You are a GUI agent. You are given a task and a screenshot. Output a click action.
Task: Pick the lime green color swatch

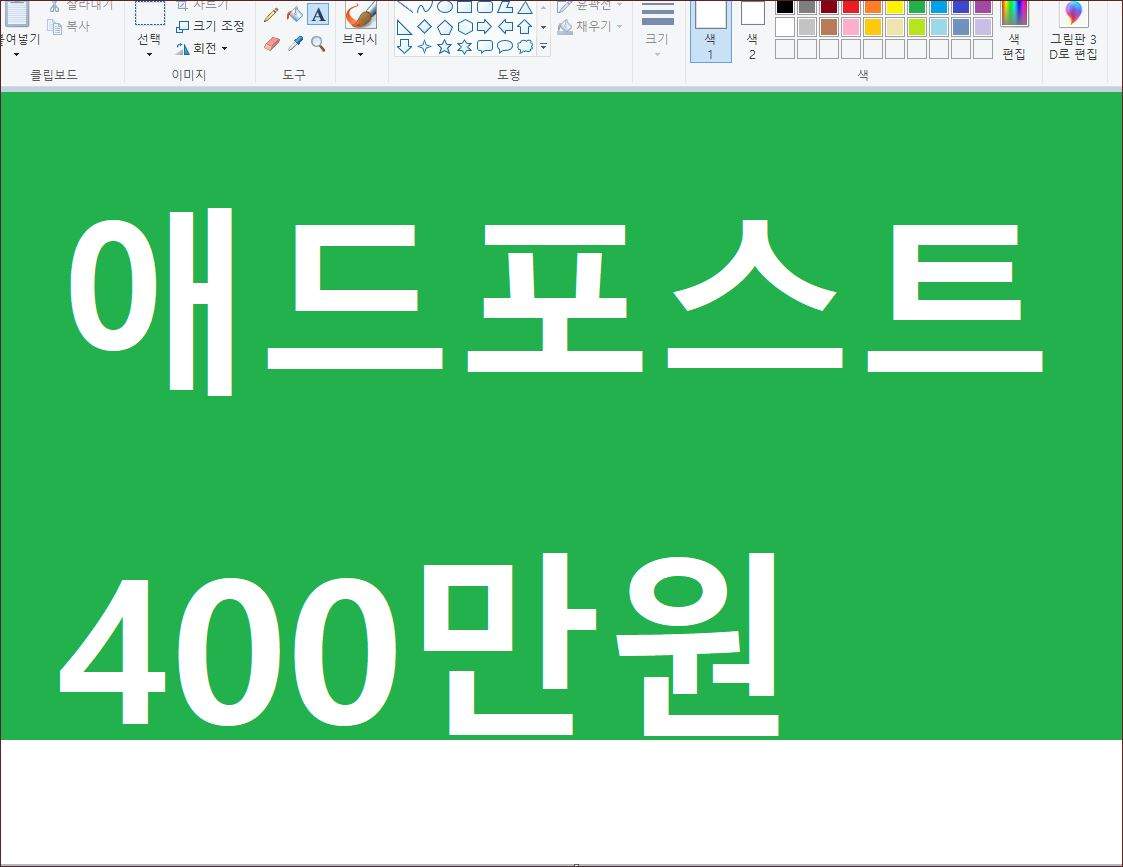point(917,27)
